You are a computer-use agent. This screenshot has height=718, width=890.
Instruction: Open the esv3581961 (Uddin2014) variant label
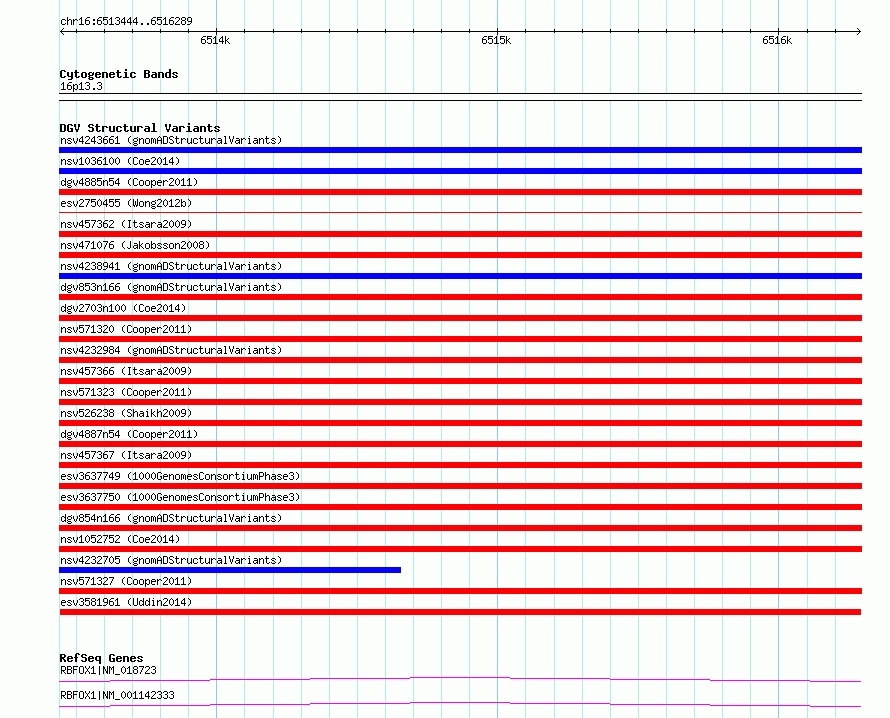126,602
